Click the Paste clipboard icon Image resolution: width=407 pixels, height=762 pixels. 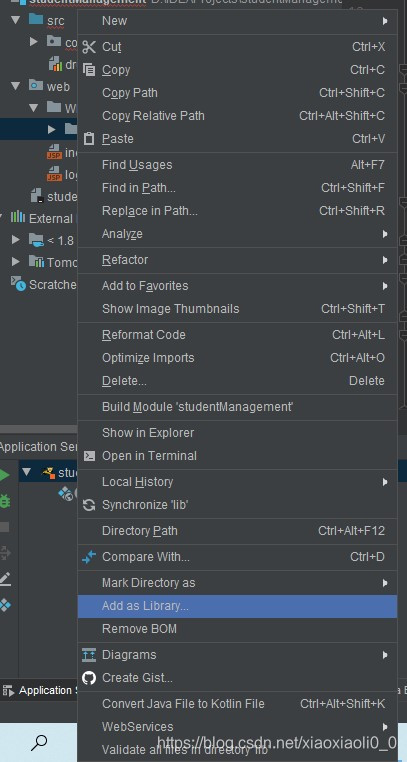[x=89, y=139]
